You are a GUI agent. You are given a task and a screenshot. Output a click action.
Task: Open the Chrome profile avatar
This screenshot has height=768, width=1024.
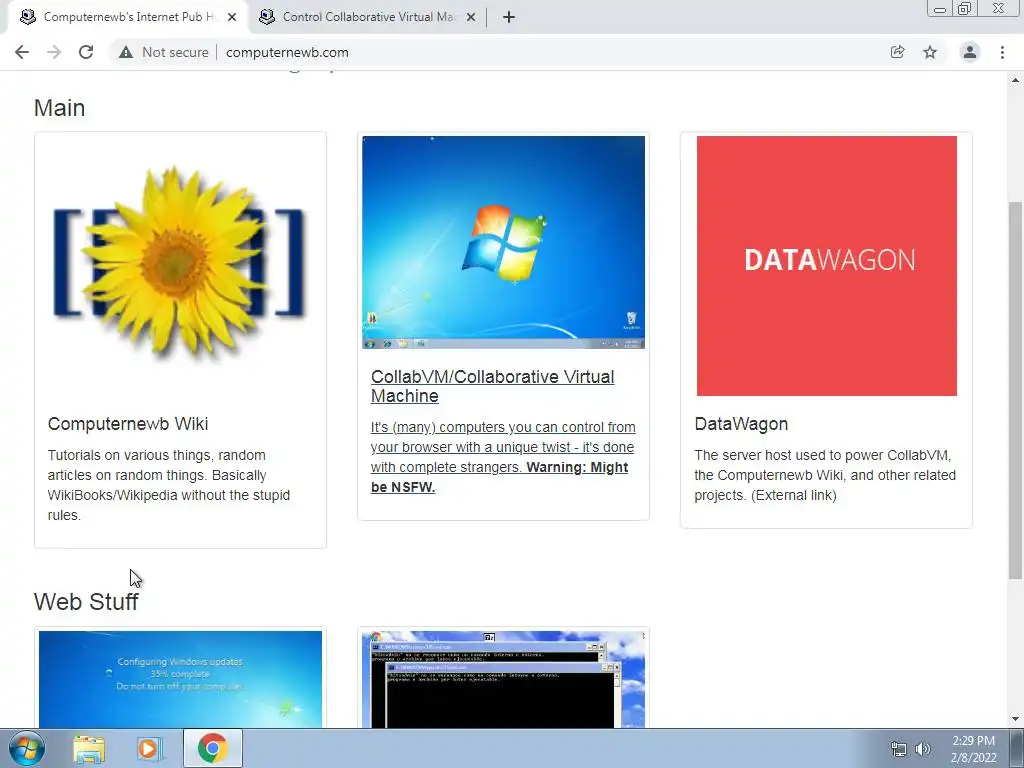click(x=970, y=52)
